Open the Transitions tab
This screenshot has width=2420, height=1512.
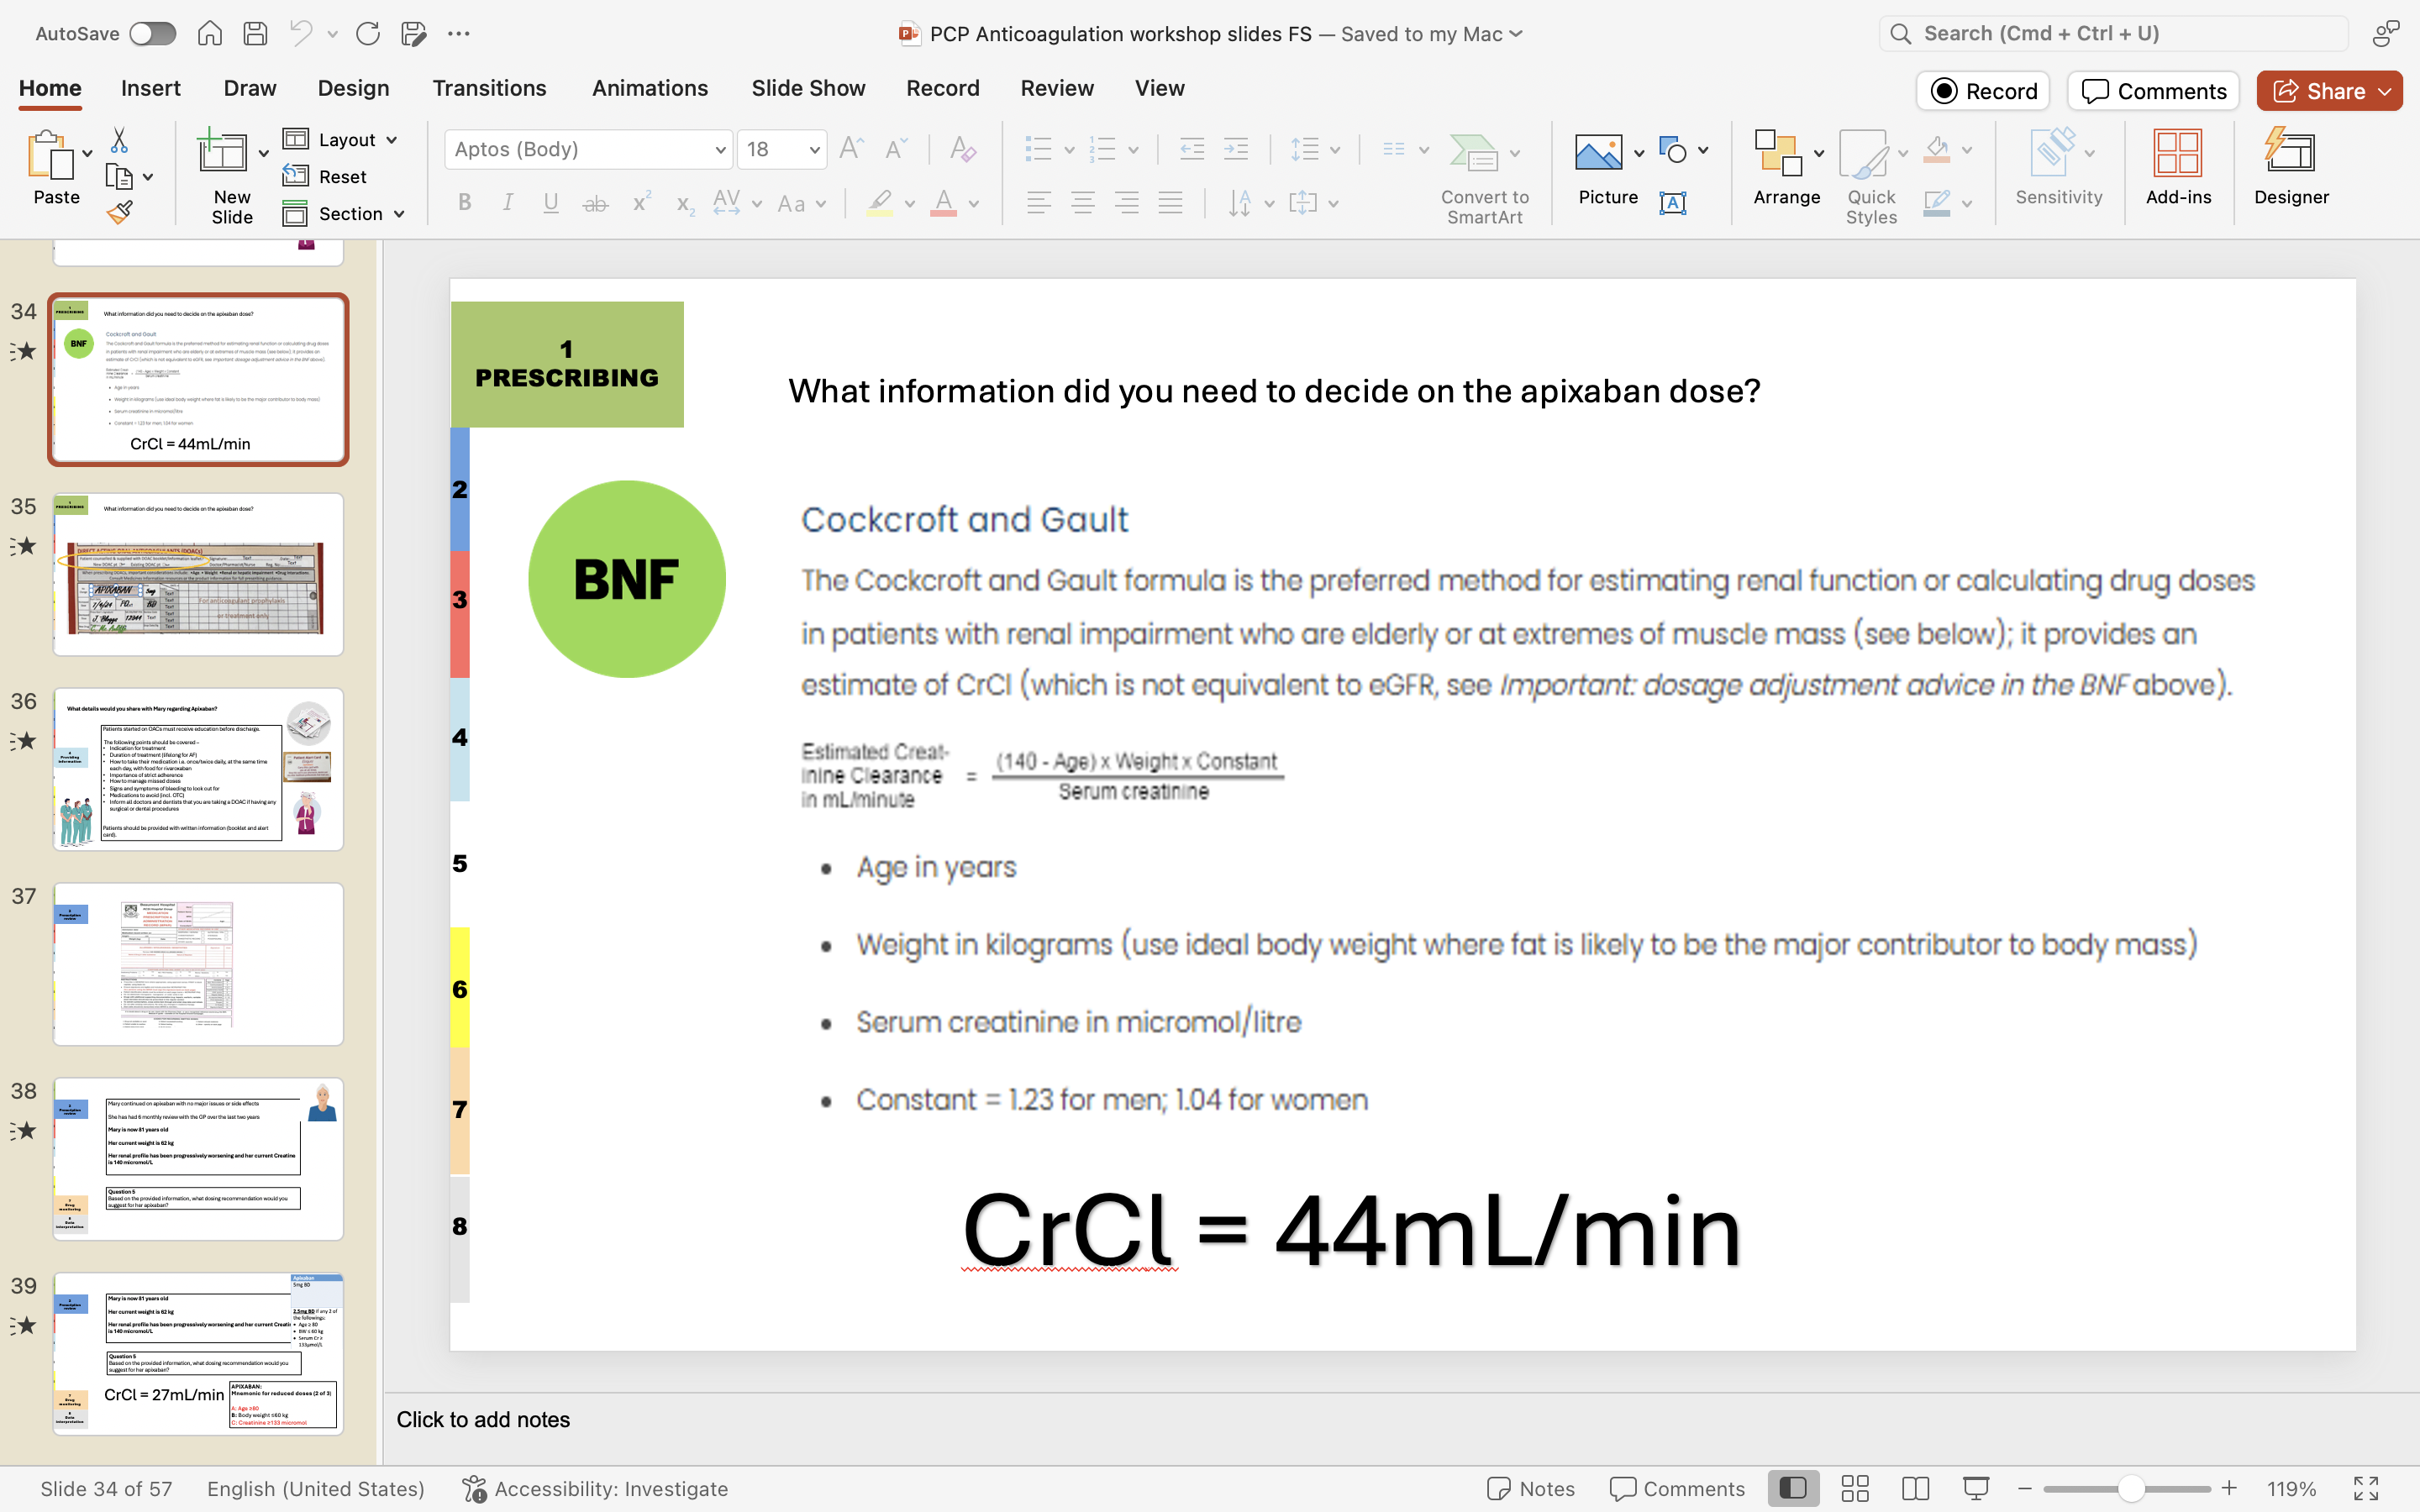click(489, 88)
